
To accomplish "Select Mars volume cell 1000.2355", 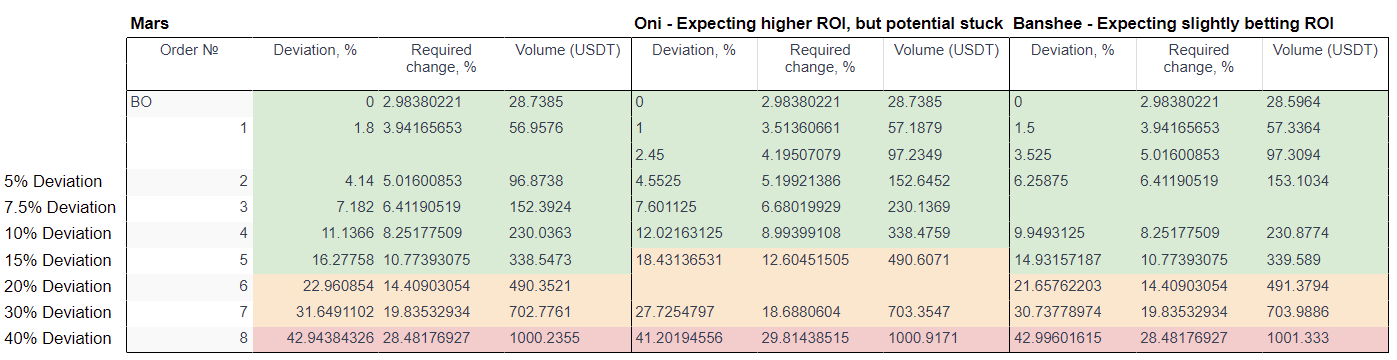I will point(569,339).
